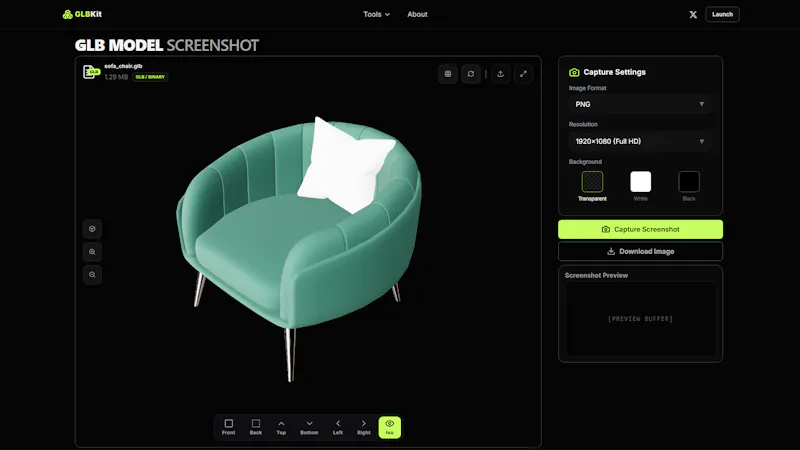Click the Launch button
Screen dimensions: 800x450
click(722, 14)
